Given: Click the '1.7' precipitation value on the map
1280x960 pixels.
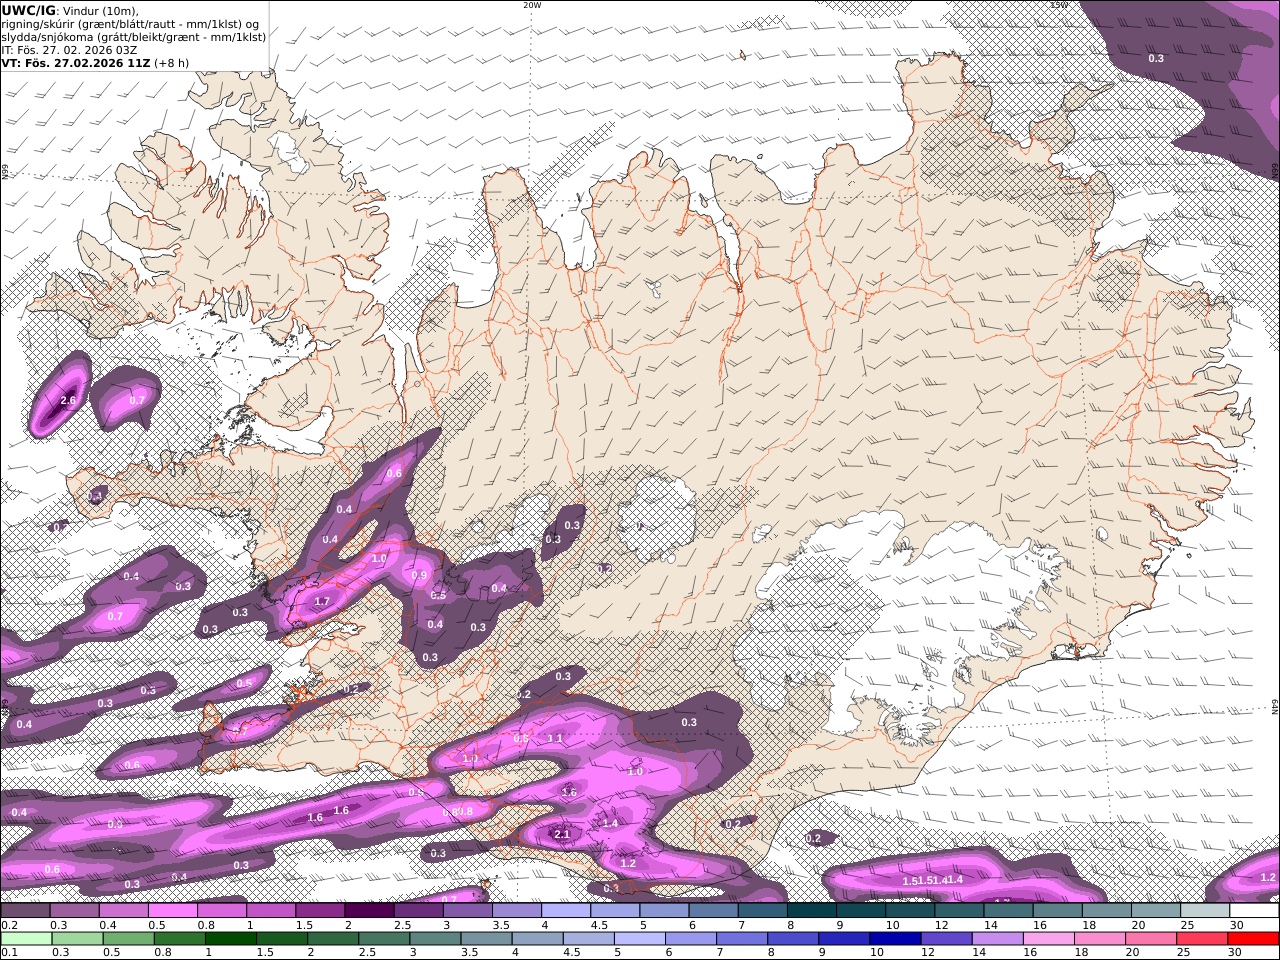Looking at the screenshot, I should (322, 601).
